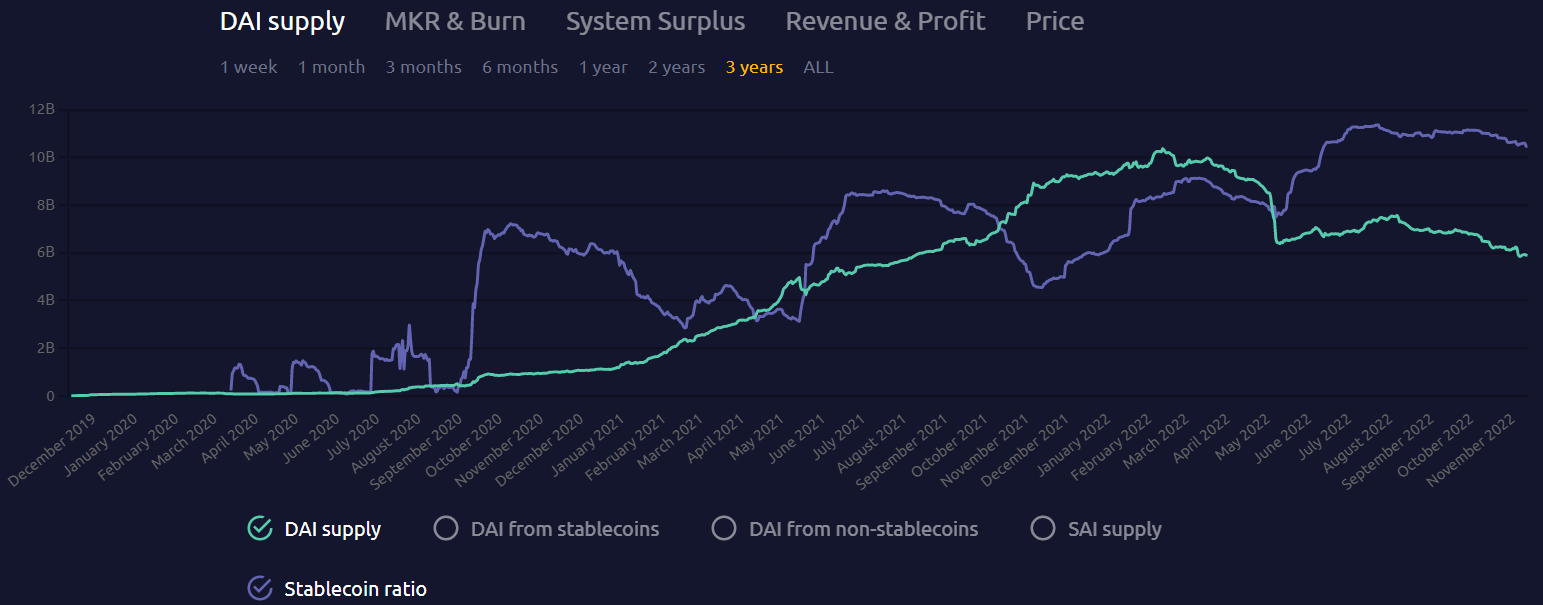Image resolution: width=1543 pixels, height=605 pixels.
Task: Enable the SAI supply series
Action: click(x=1043, y=528)
